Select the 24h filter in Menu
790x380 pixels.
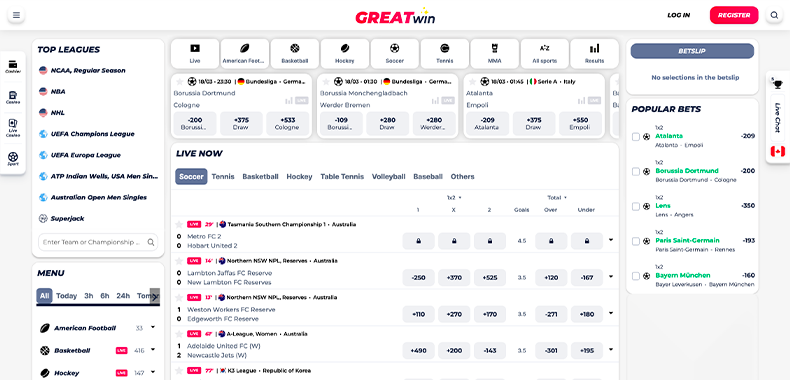pos(123,296)
